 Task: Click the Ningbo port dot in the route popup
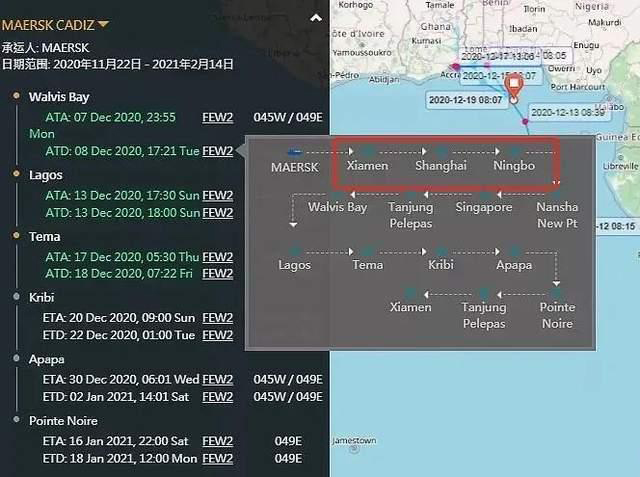click(514, 151)
